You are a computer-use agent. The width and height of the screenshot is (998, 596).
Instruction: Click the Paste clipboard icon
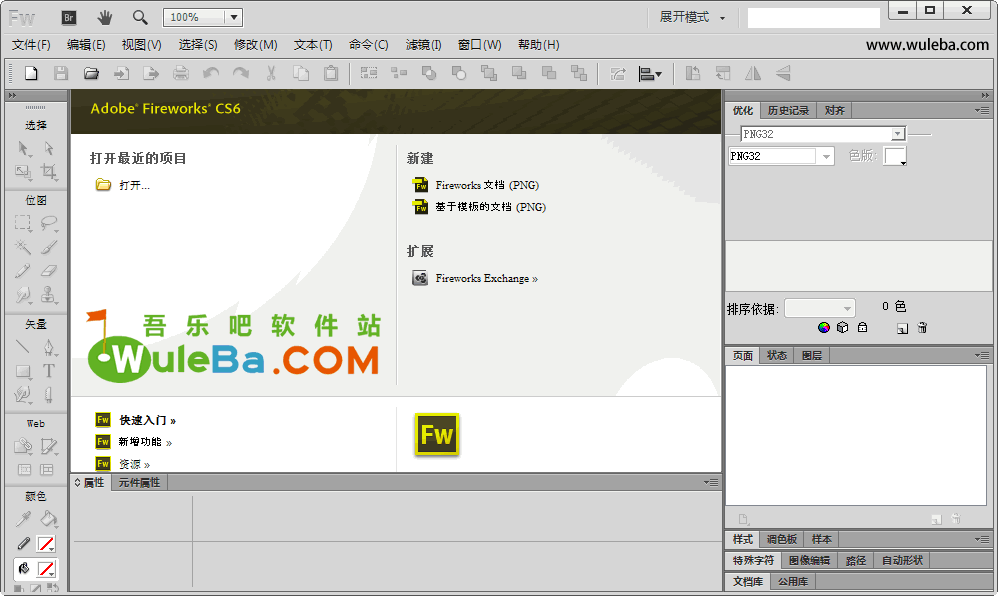coord(331,73)
